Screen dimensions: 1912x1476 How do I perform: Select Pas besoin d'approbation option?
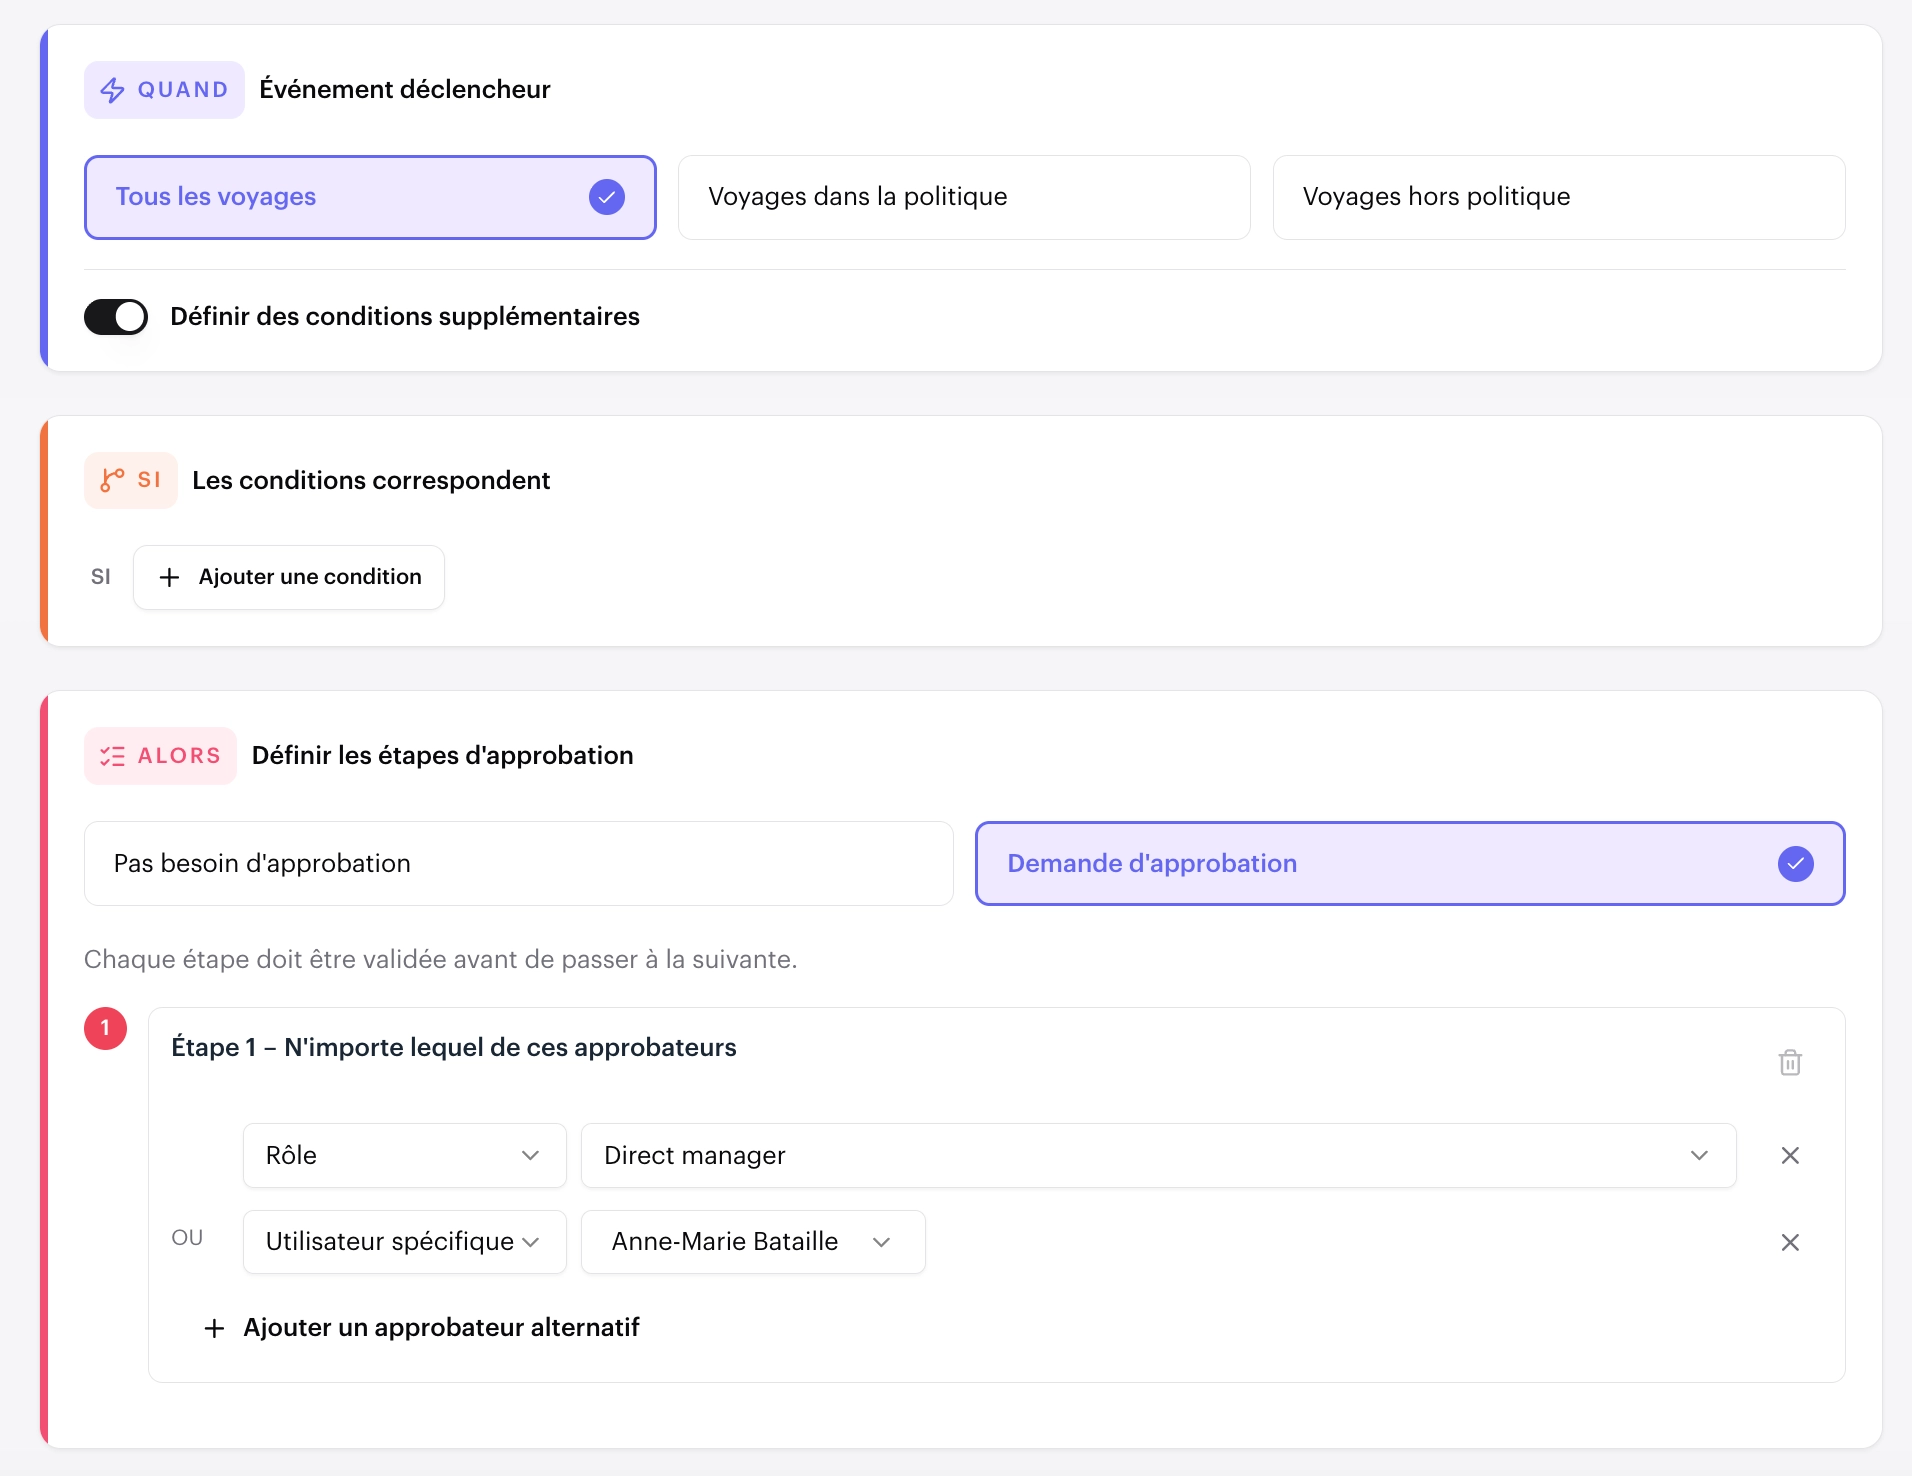pyautogui.click(x=518, y=864)
